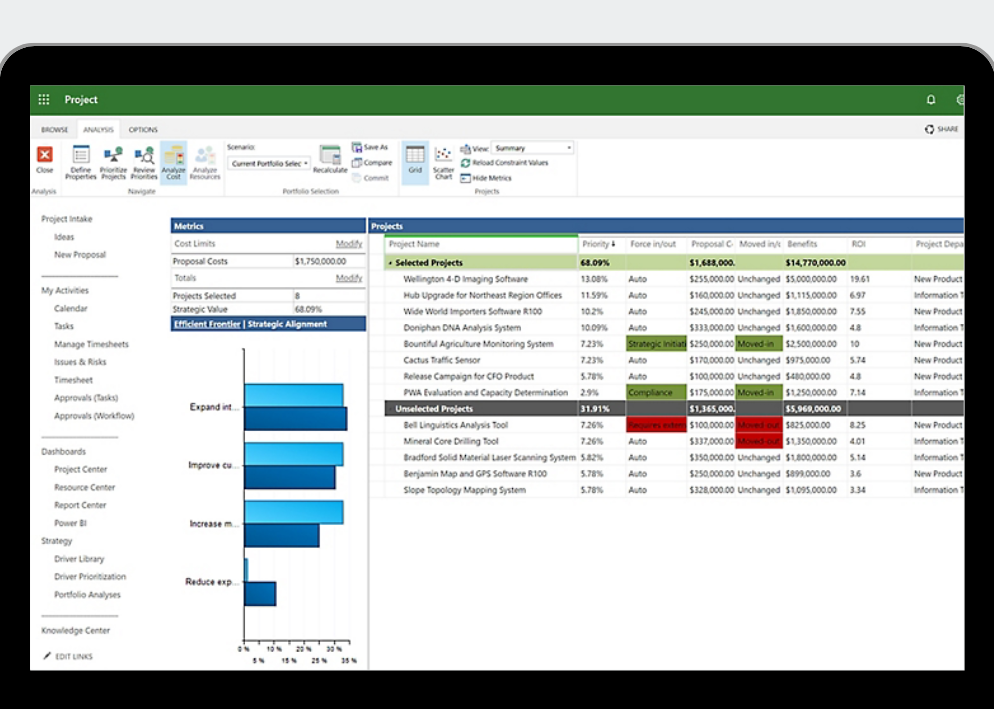The height and width of the screenshot is (709, 994).
Task: Switch to Scatter Chart view
Action: coord(443,162)
